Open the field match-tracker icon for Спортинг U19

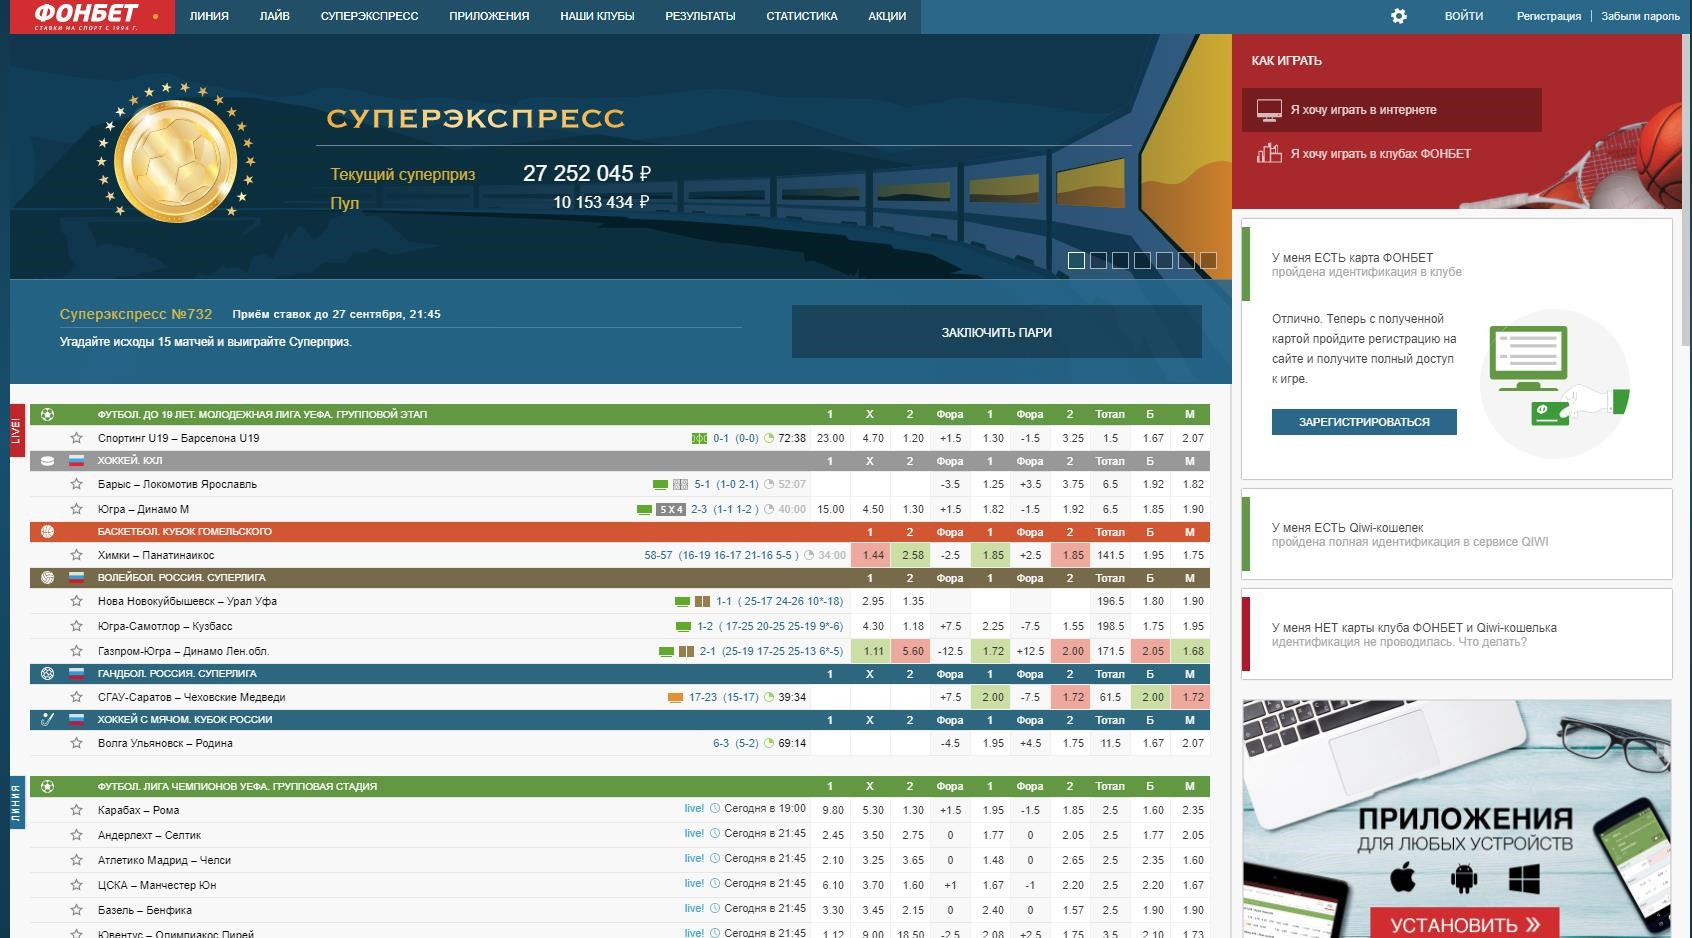699,438
